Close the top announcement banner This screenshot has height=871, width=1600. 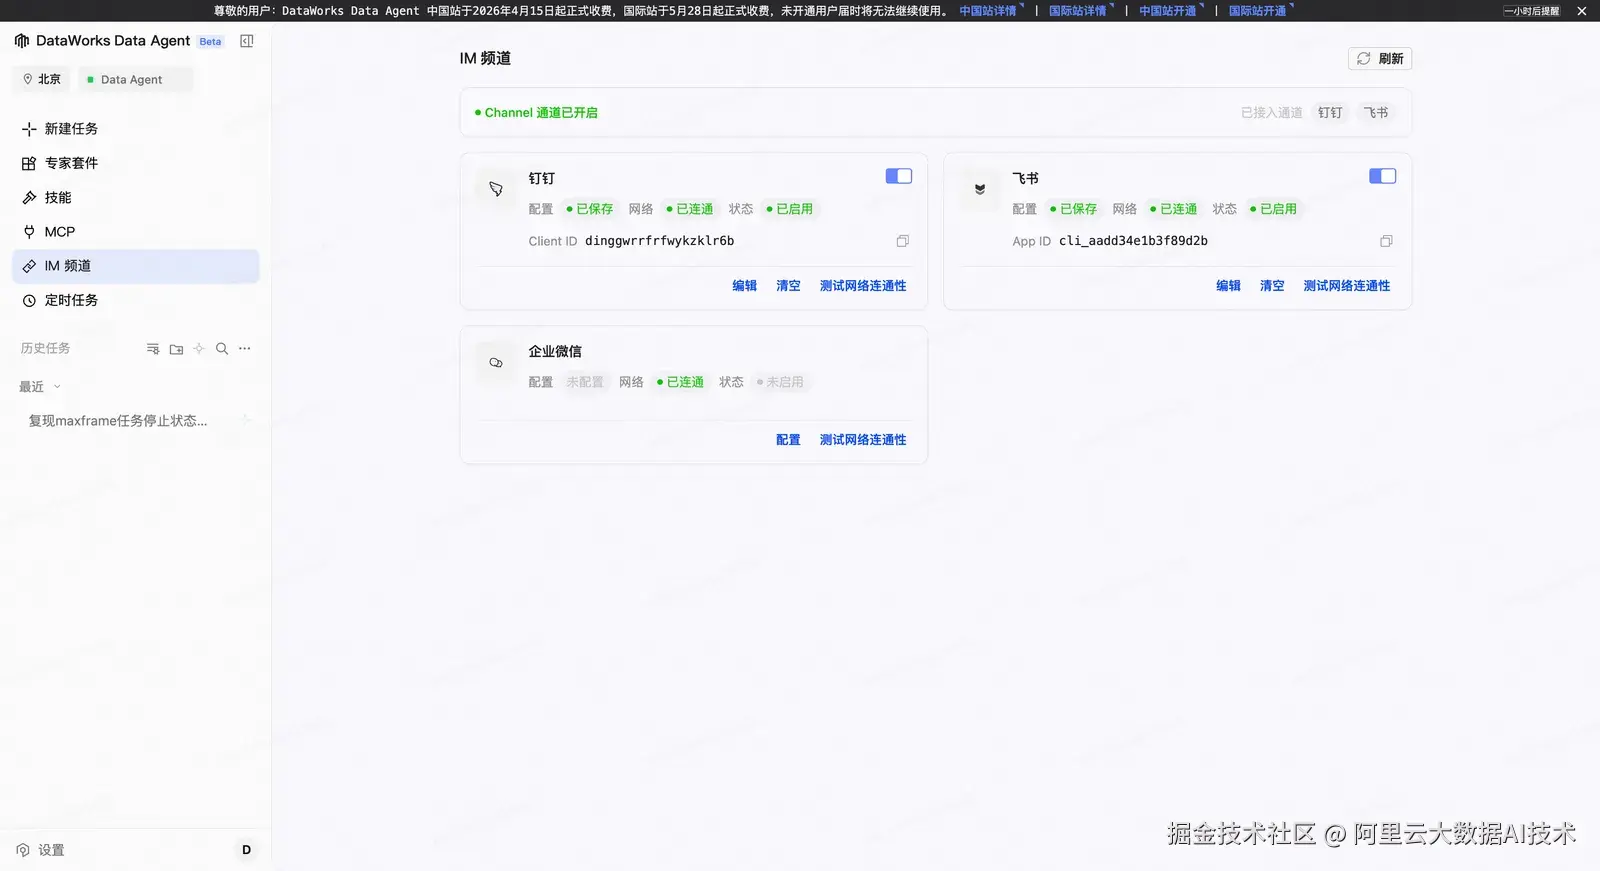[x=1581, y=11]
